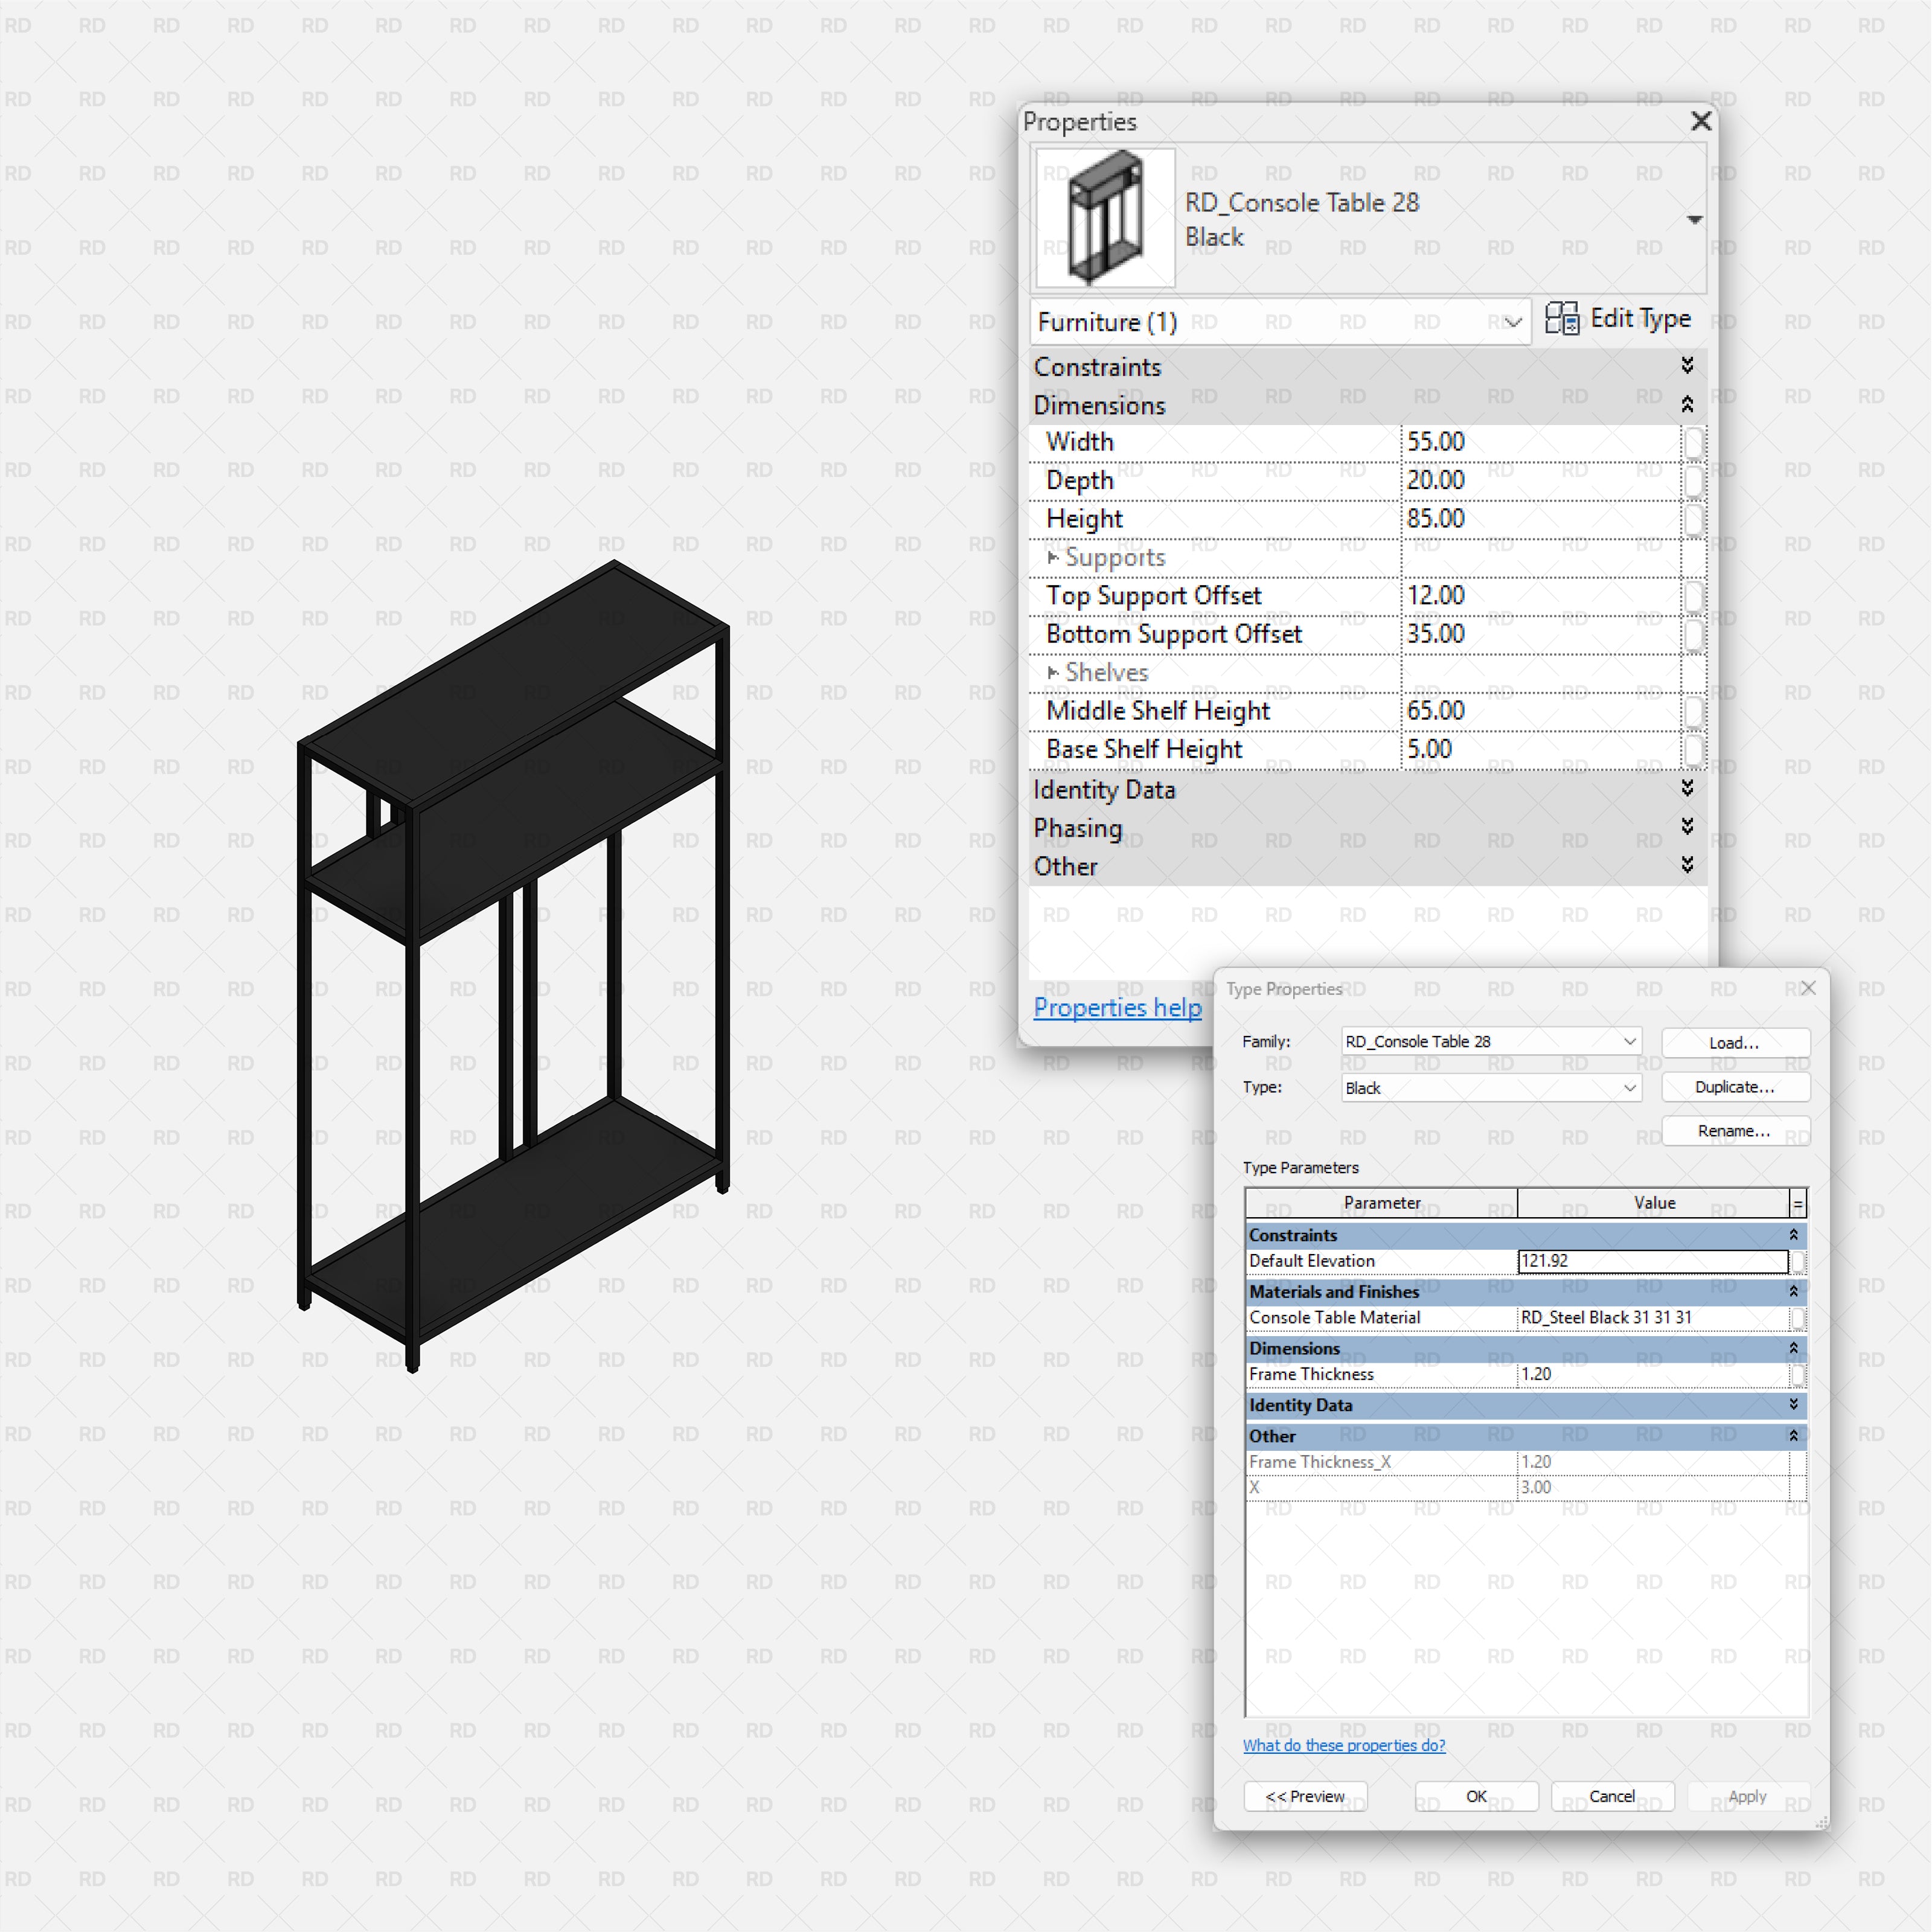Click the Edit Type icon
1932x1932 pixels.
click(x=1562, y=319)
